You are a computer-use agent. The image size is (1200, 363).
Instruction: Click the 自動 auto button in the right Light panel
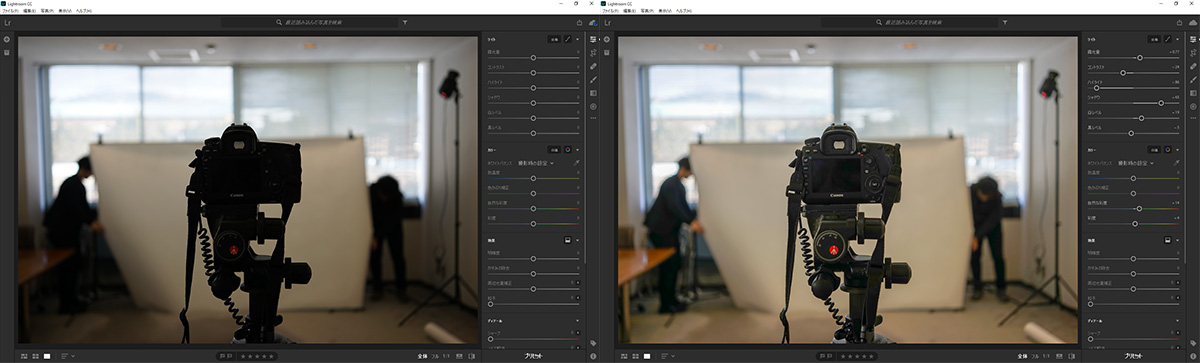click(x=1153, y=39)
